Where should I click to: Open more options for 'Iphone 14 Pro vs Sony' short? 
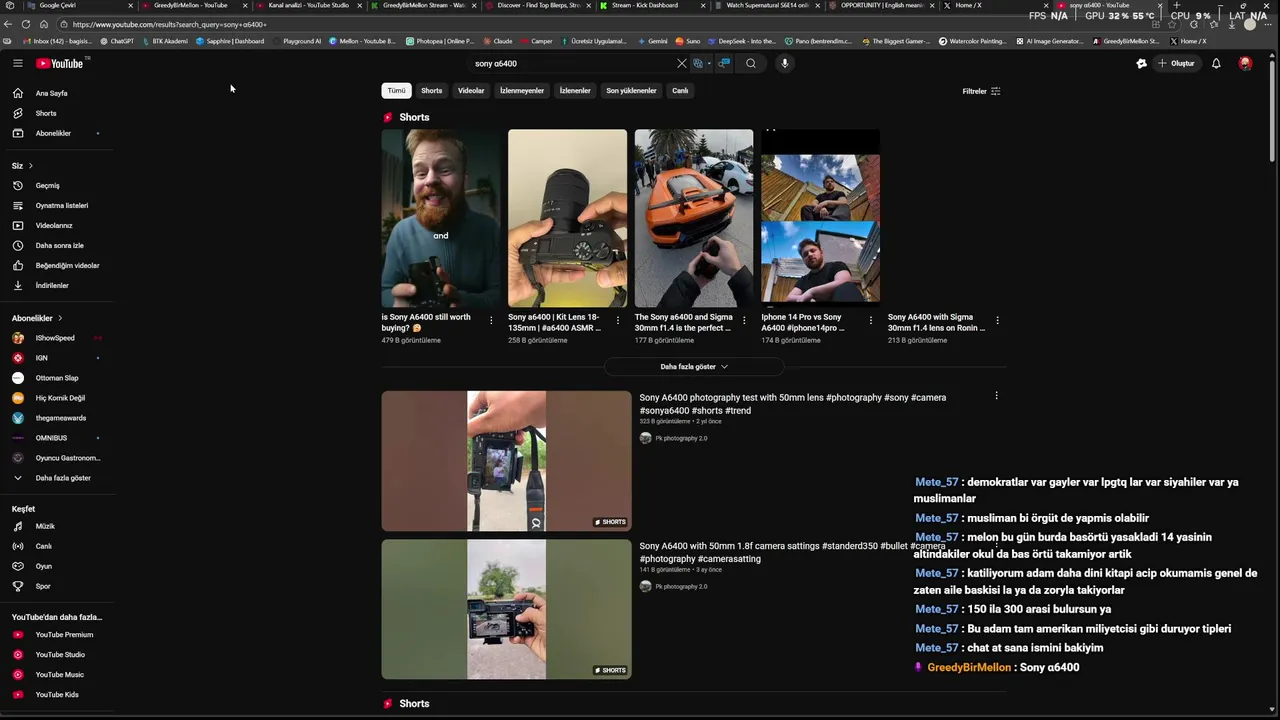(x=871, y=321)
